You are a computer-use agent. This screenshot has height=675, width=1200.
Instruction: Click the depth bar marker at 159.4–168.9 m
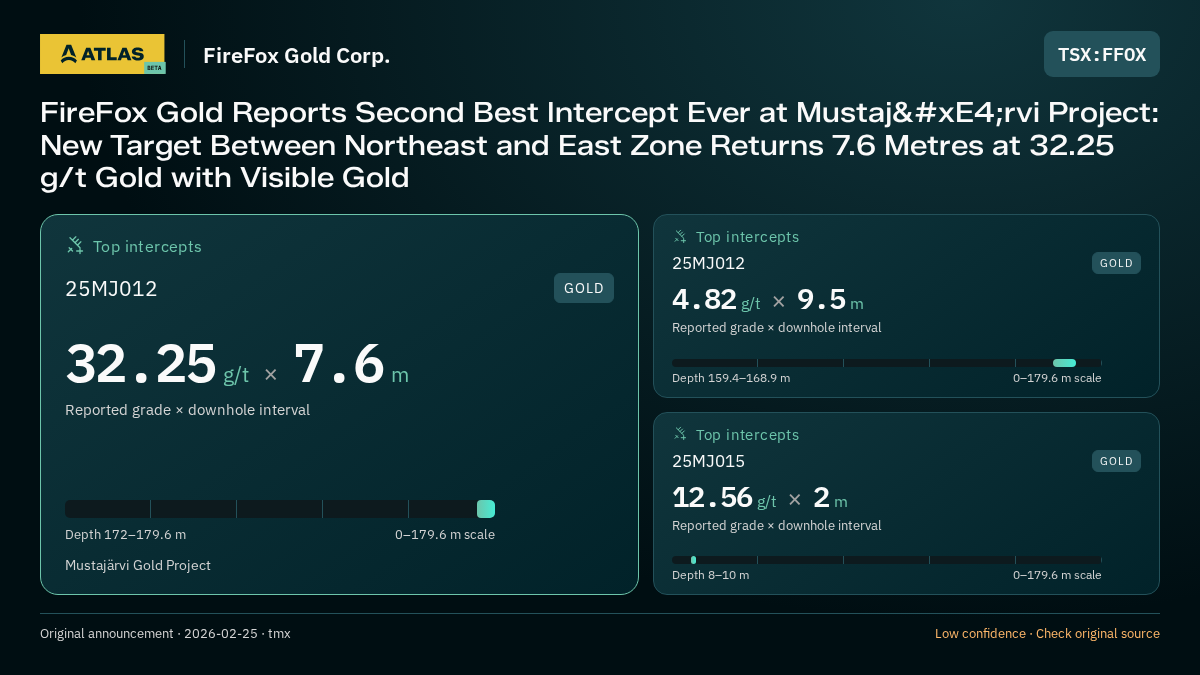pos(1065,363)
